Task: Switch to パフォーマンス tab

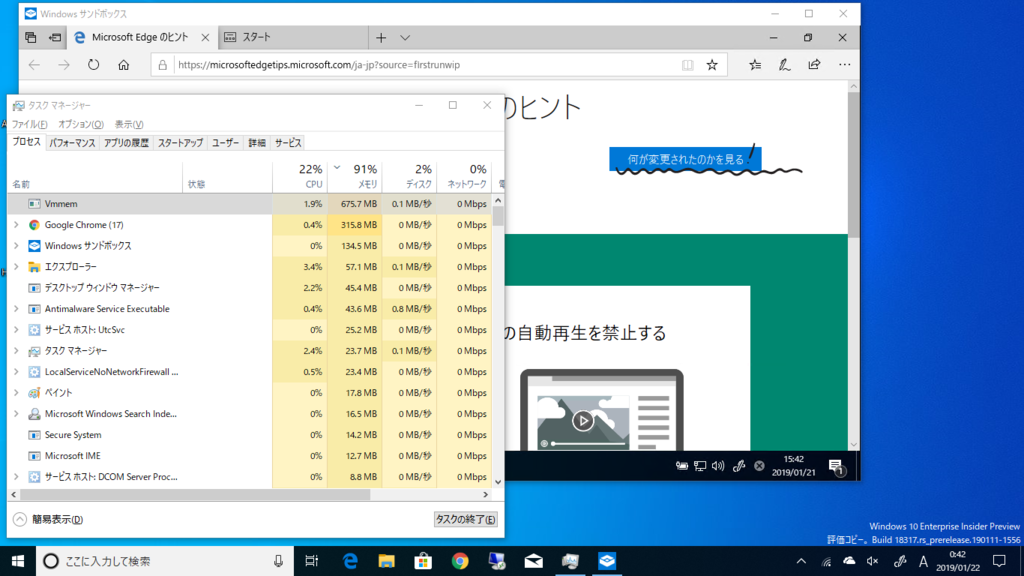Action: [x=72, y=142]
